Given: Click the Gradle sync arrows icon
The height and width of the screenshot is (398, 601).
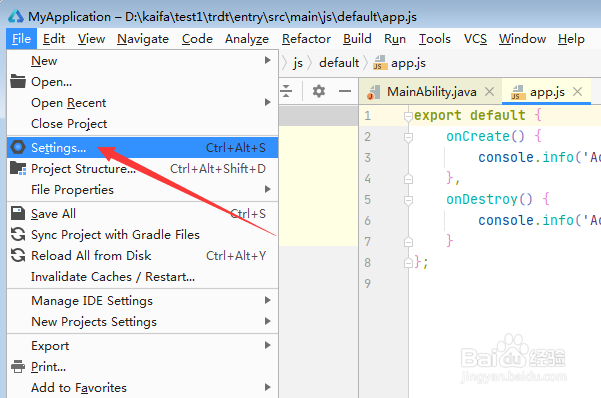Looking at the screenshot, I should (18, 234).
